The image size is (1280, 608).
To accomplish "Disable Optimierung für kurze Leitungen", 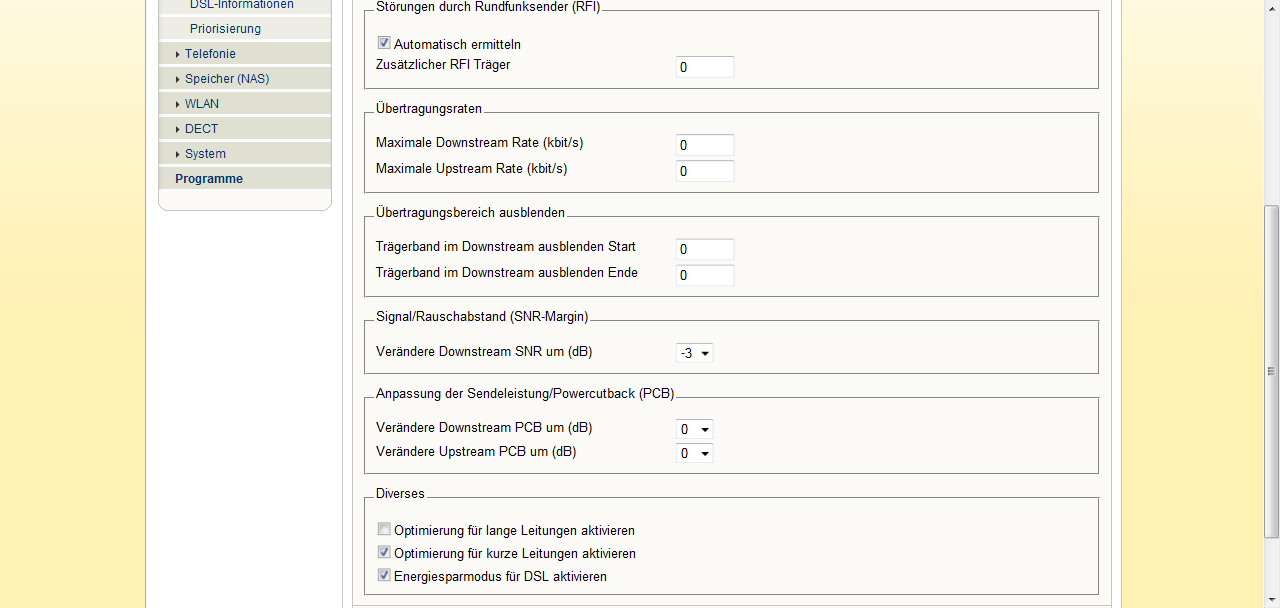I will click(384, 553).
